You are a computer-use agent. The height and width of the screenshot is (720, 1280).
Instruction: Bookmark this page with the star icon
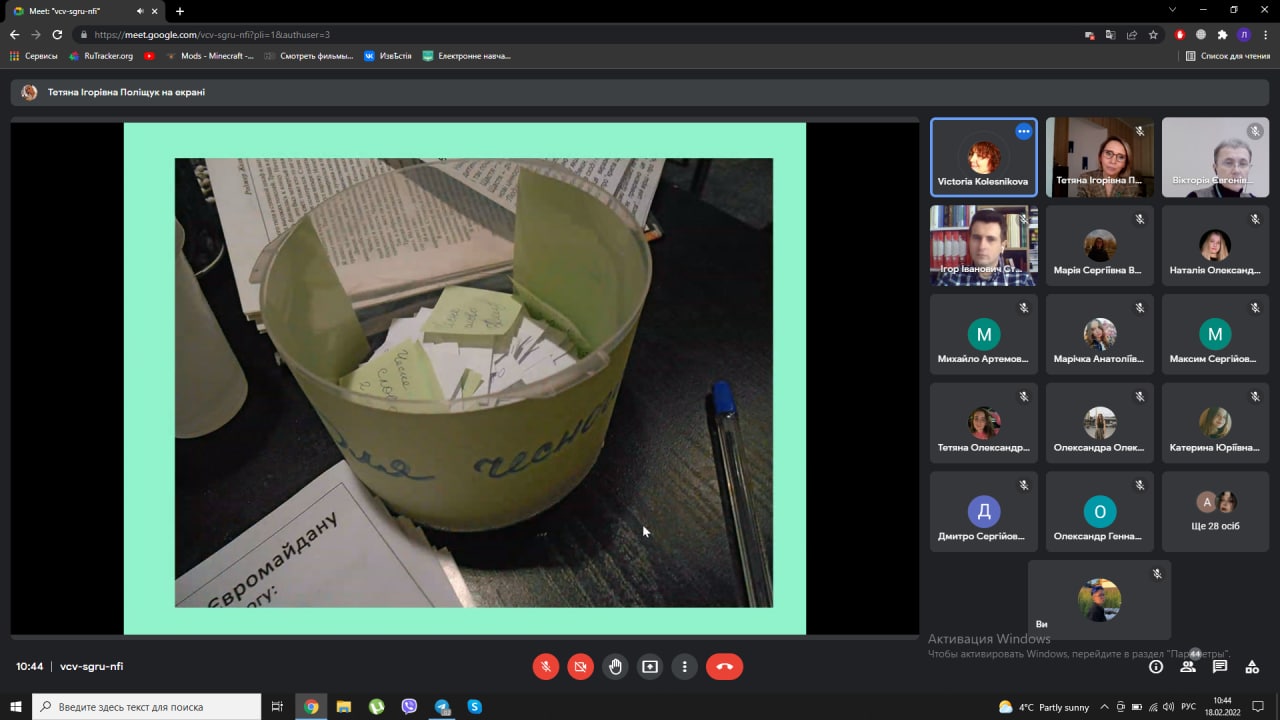[x=1153, y=34]
